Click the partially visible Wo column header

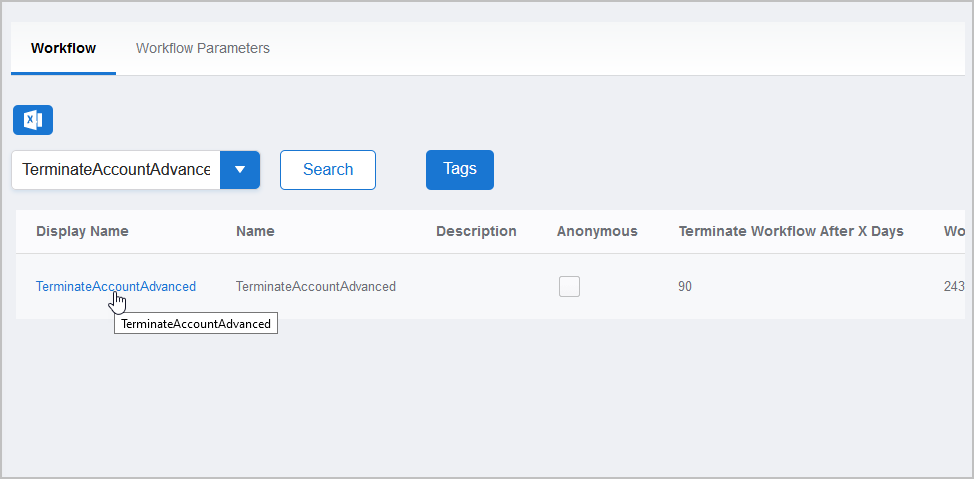pyautogui.click(x=953, y=231)
